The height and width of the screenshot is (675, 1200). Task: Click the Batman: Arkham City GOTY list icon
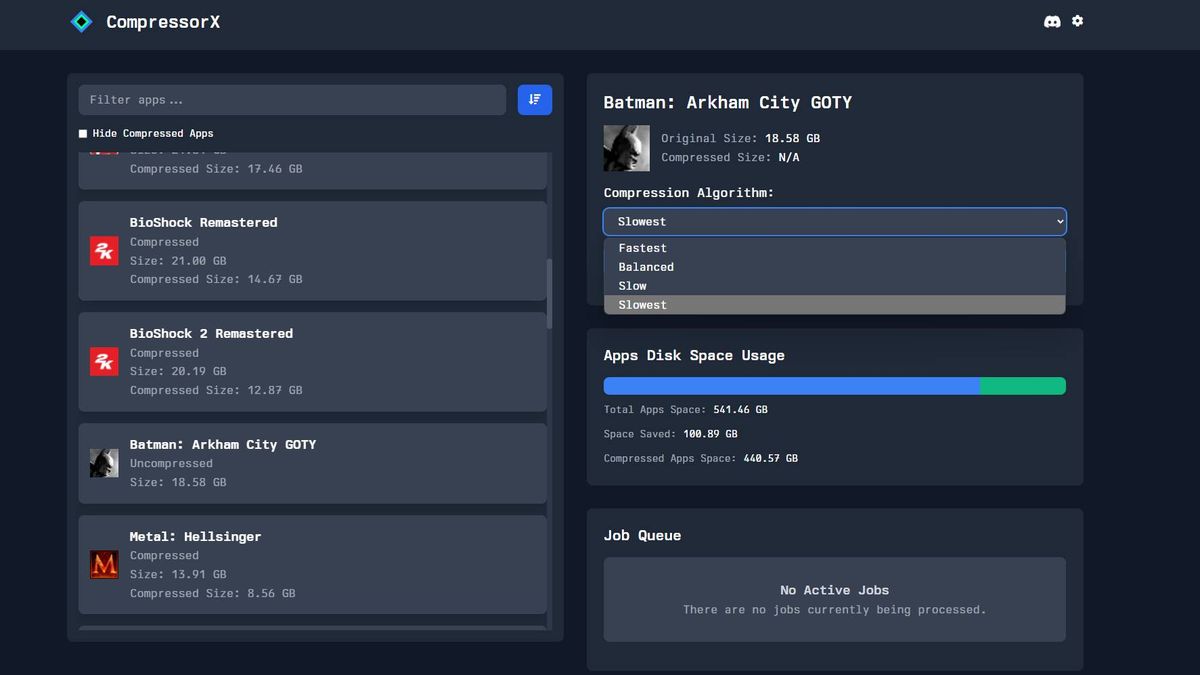point(104,462)
